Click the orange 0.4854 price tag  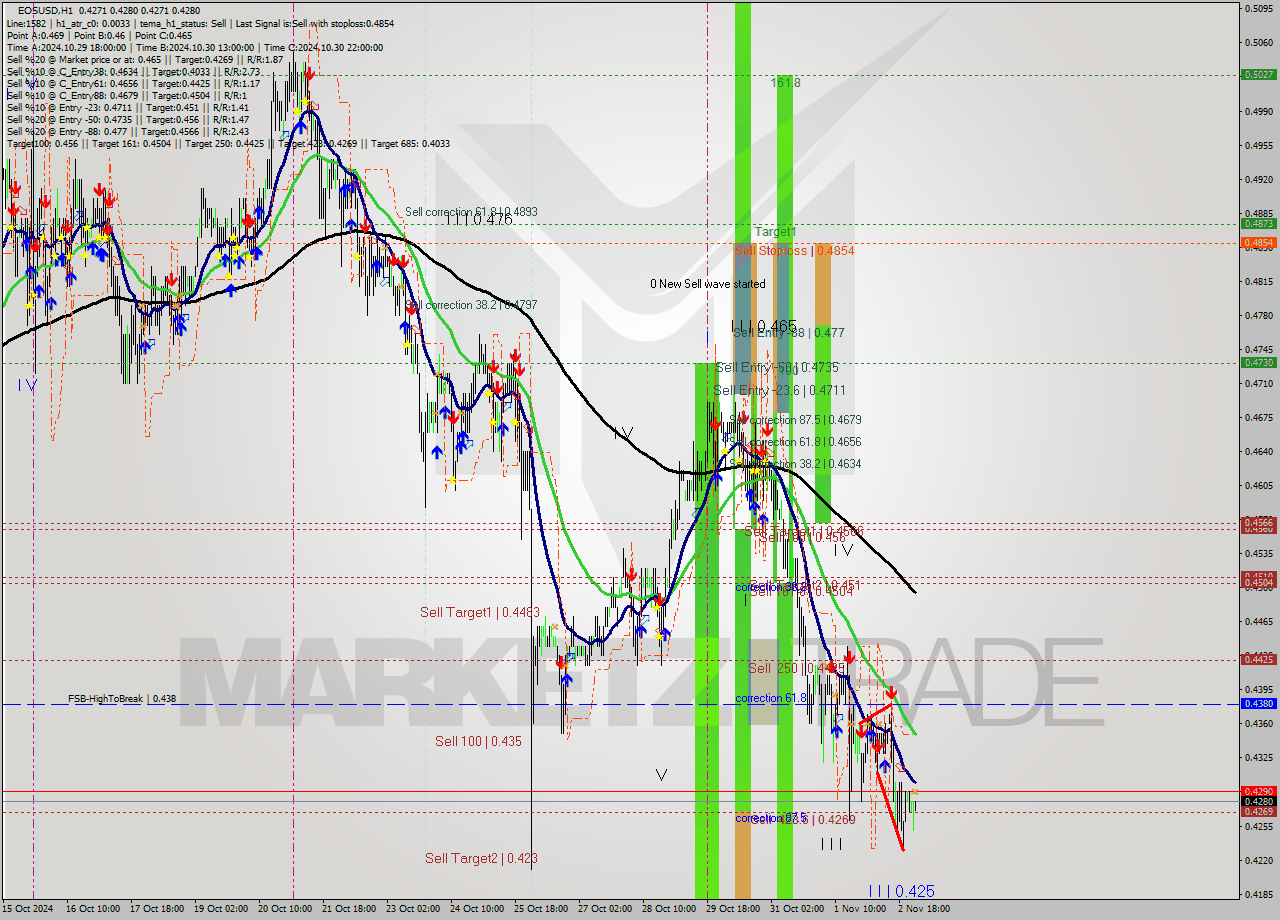[x=1257, y=243]
